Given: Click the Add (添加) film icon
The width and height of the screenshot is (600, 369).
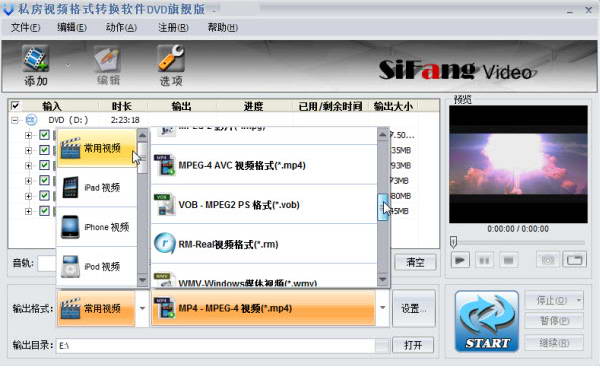Looking at the screenshot, I should coord(35,58).
